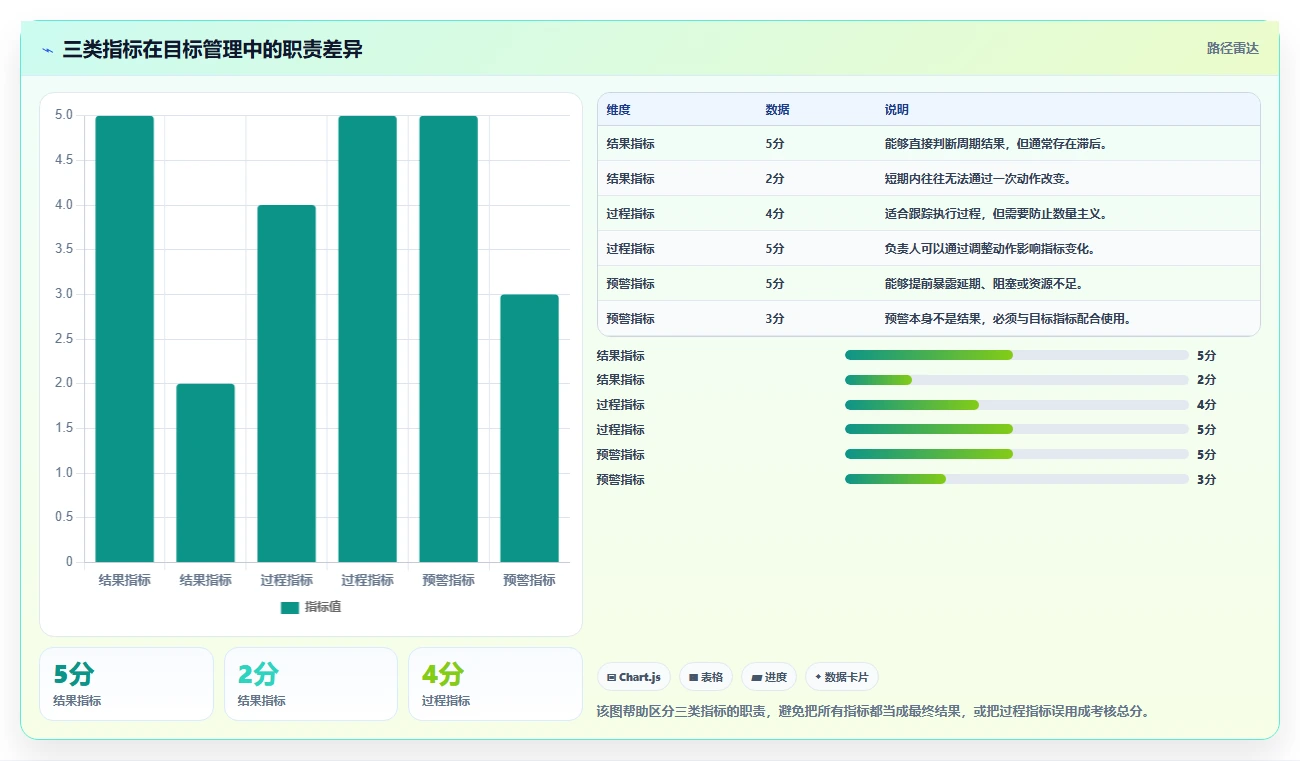The height and width of the screenshot is (761, 1300).
Task: Open the 5分 结果指标 data card
Action: (126, 684)
